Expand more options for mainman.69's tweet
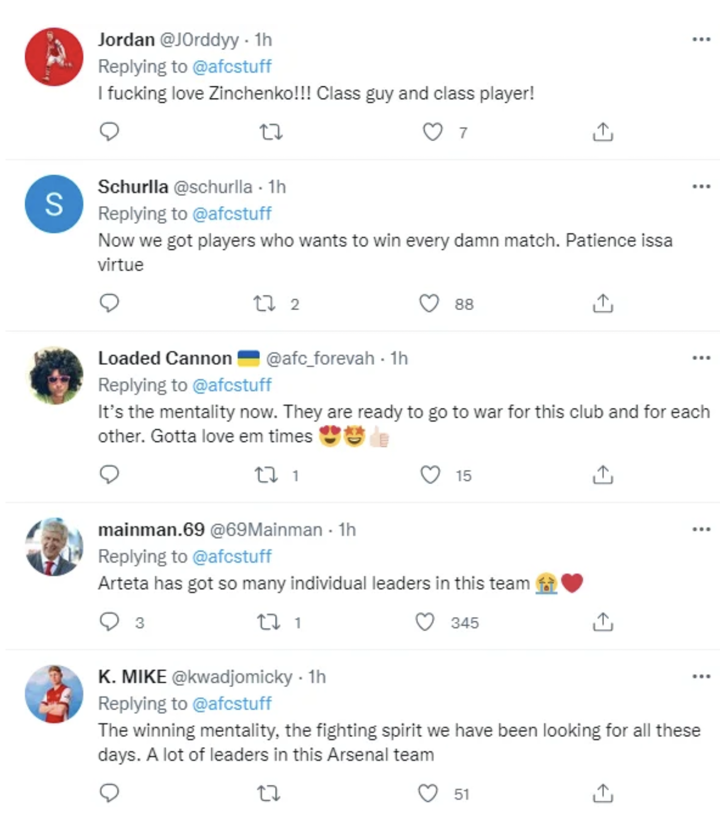Screen dimensions: 720x815 point(702,529)
